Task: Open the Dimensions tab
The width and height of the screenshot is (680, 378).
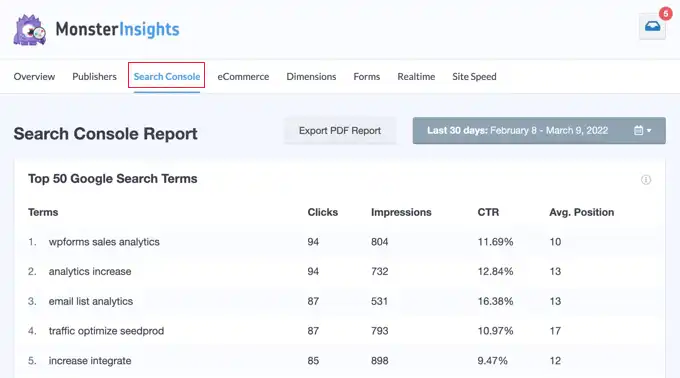Action: (x=311, y=77)
